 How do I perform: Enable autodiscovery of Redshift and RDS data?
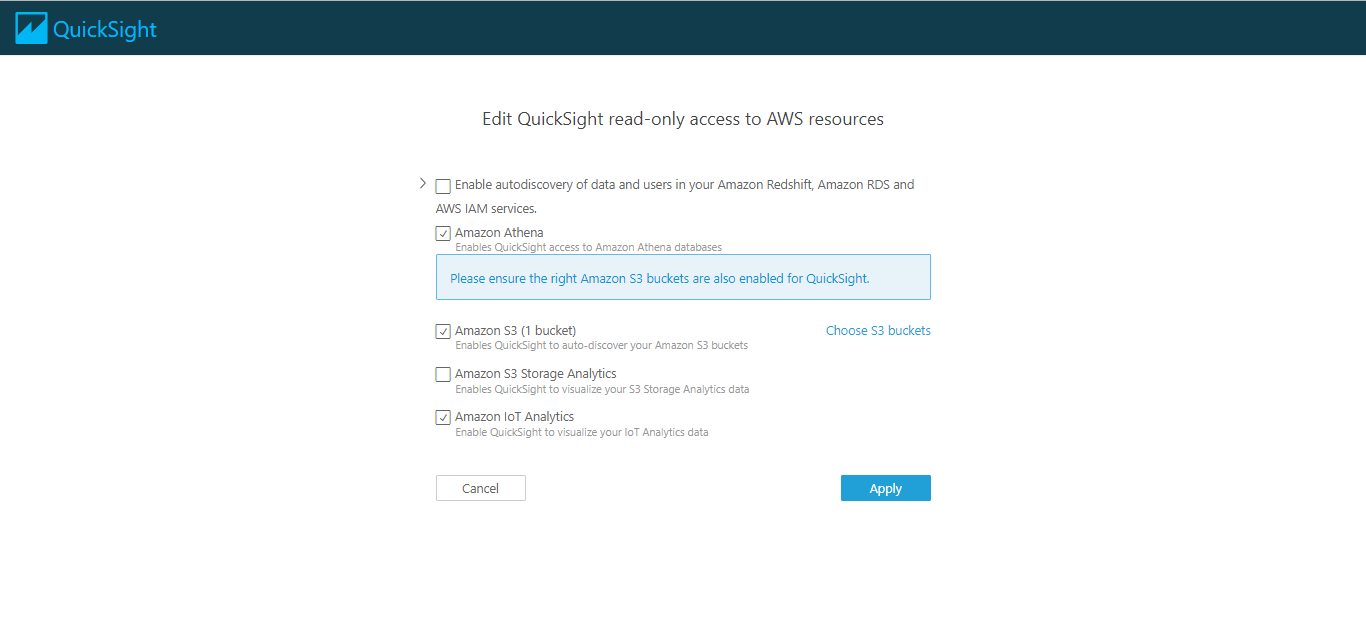[443, 186]
